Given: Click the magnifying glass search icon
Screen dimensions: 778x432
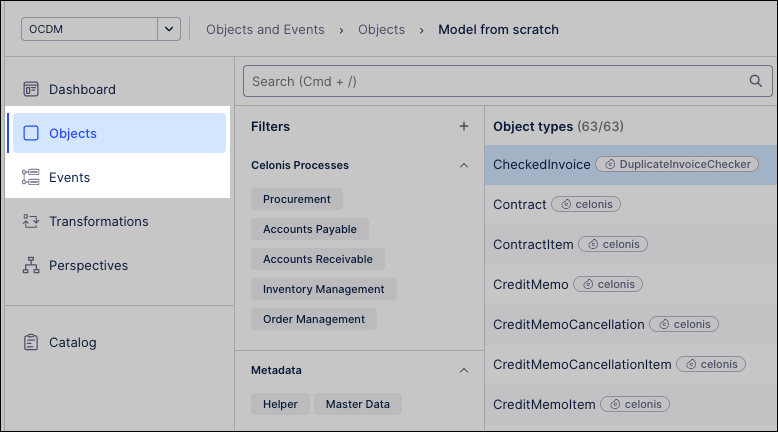Looking at the screenshot, I should (x=755, y=81).
